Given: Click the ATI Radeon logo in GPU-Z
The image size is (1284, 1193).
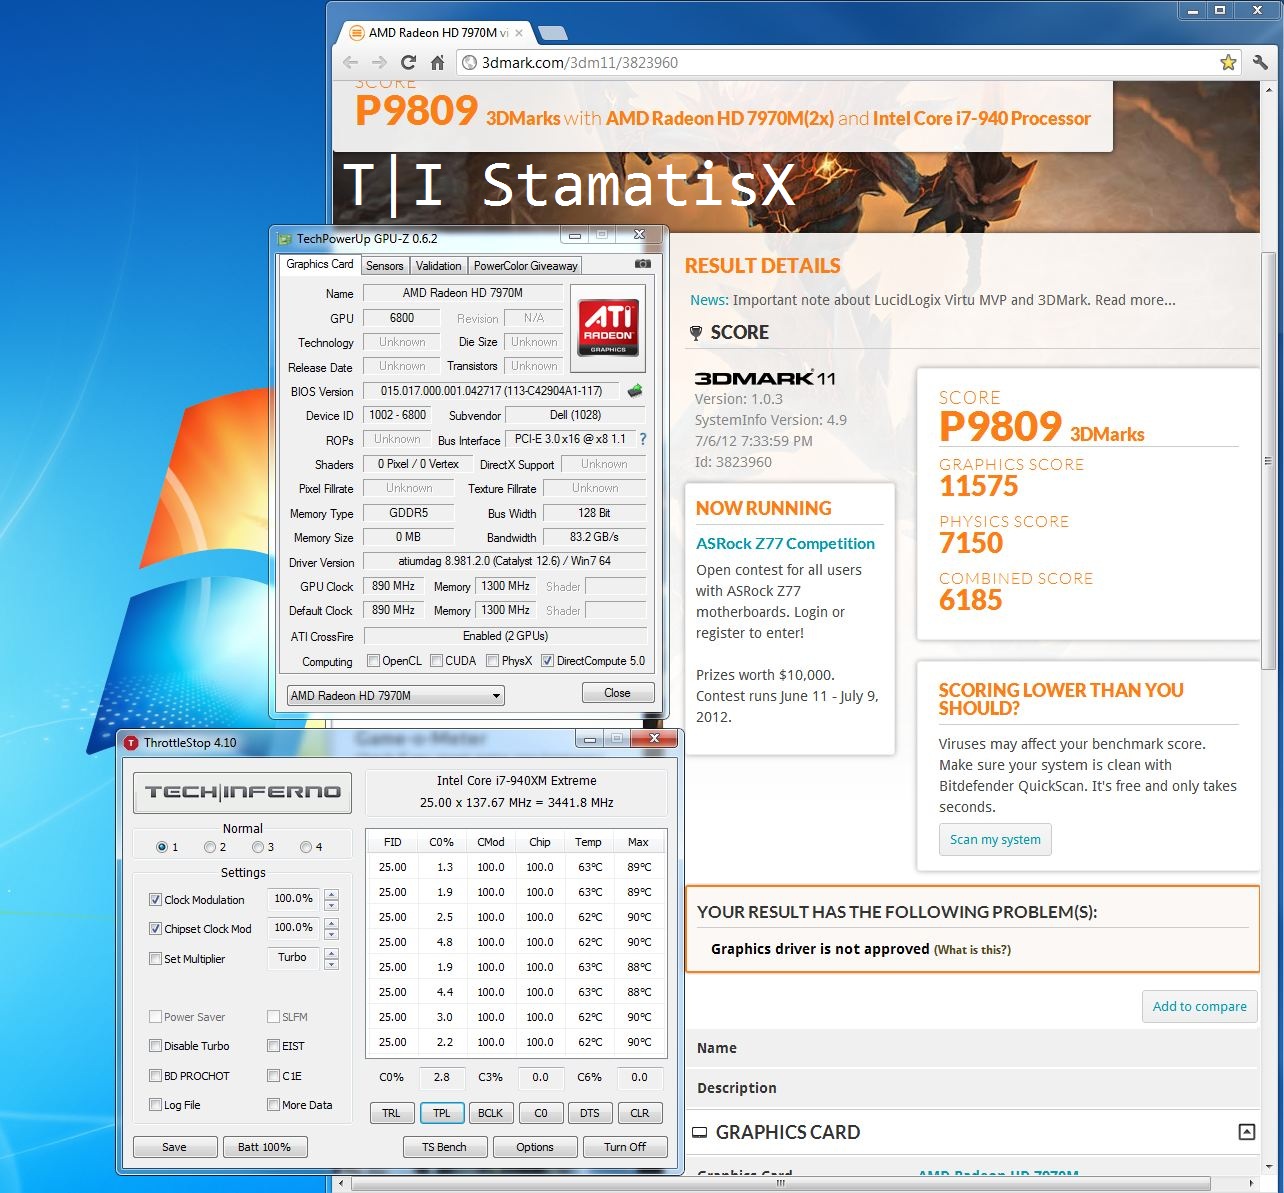Looking at the screenshot, I should point(608,328).
